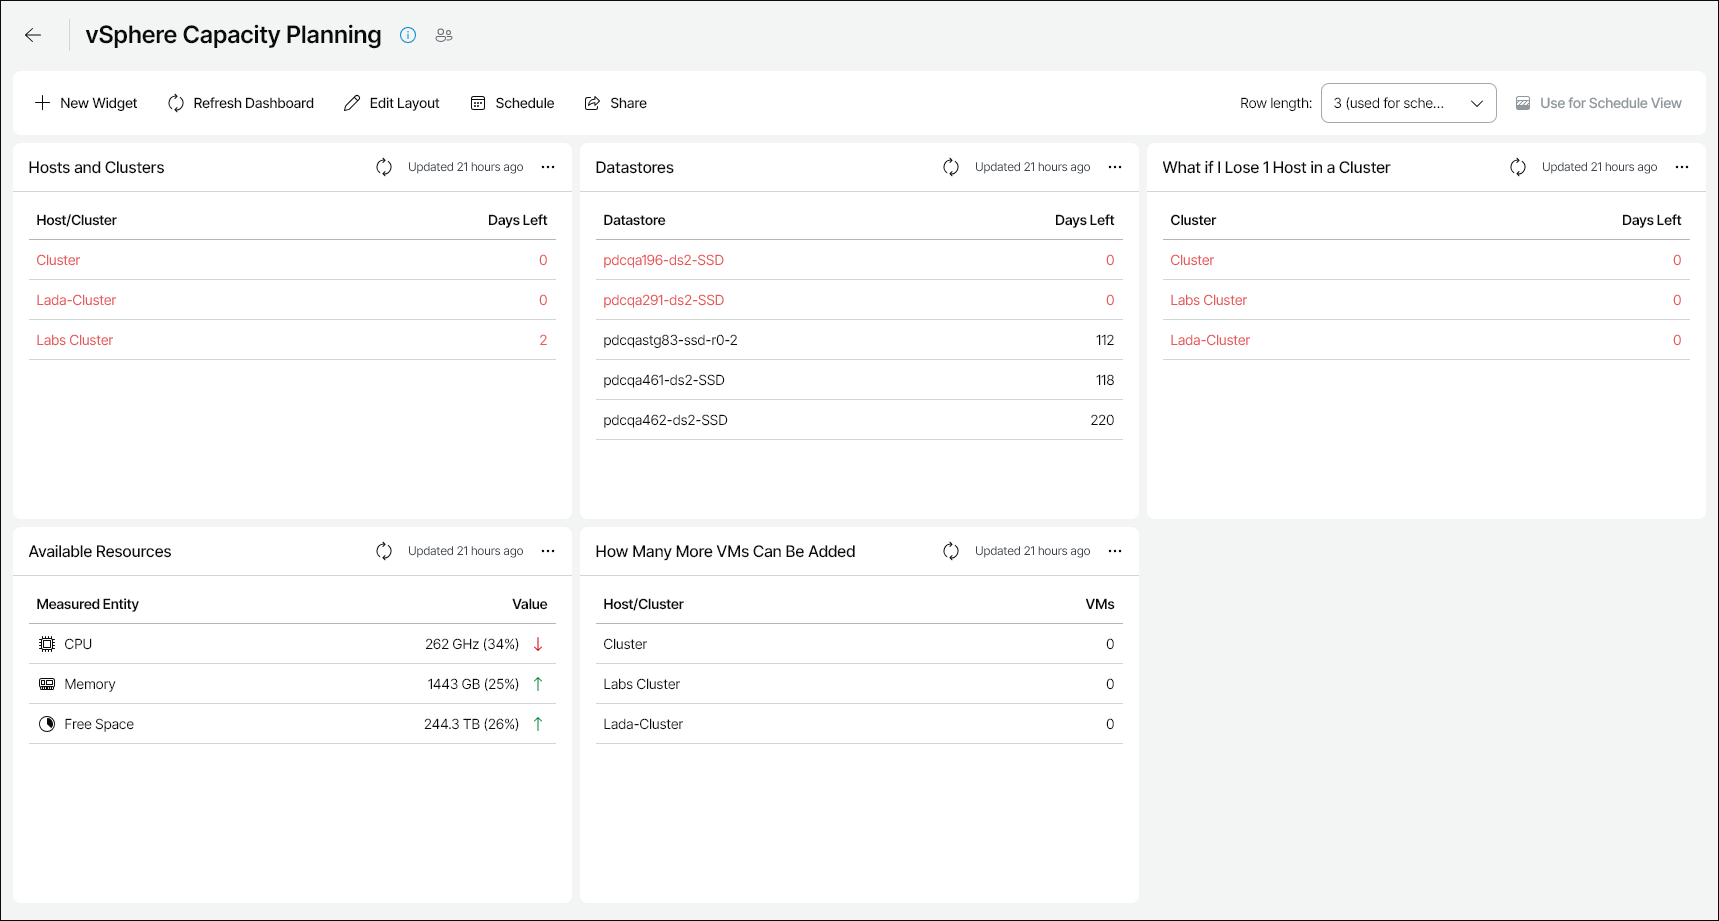This screenshot has height=921, width=1719.
Task: Click the 244.3 TB (26%) value
Action: (471, 724)
